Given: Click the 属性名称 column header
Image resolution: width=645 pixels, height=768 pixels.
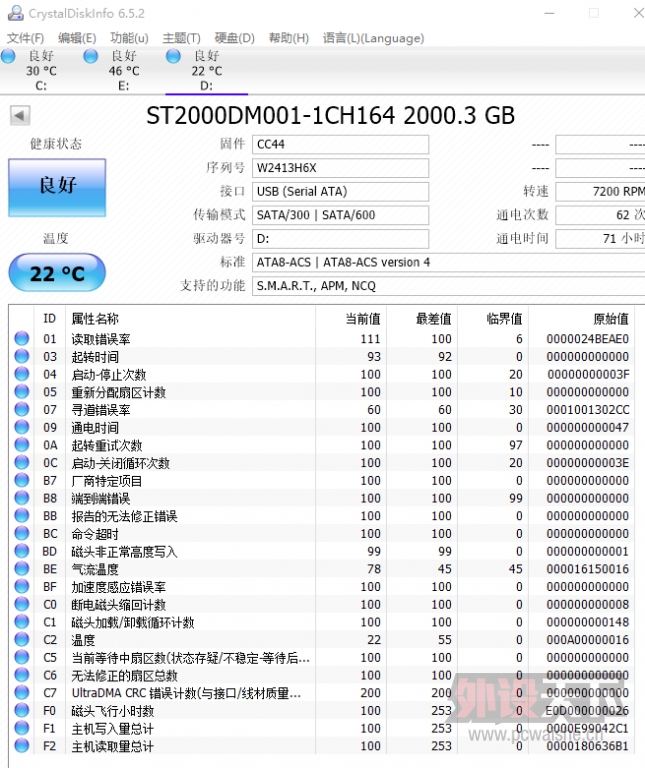Looking at the screenshot, I should [x=95, y=318].
